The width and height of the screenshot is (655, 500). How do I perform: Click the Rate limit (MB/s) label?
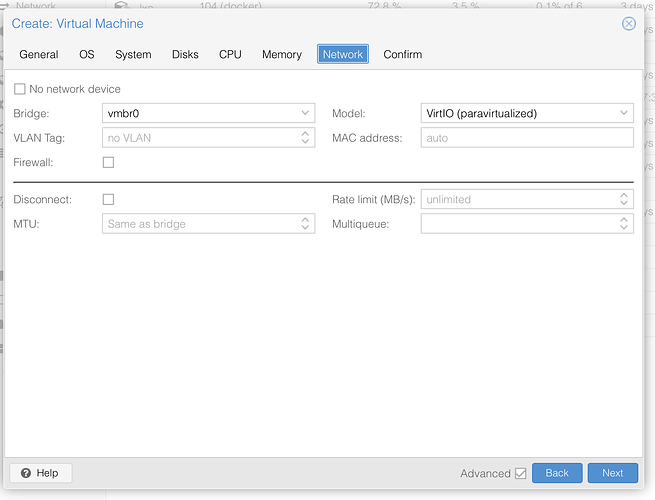(373, 199)
